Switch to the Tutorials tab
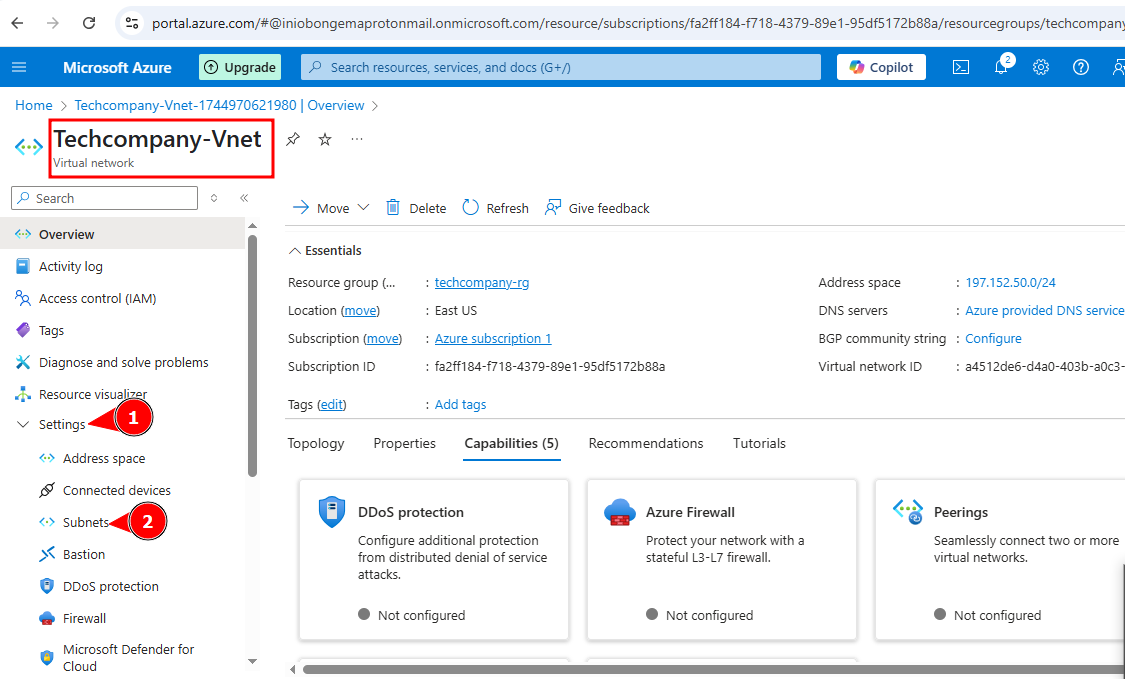Screen dimensions: 1125x679 759,443
